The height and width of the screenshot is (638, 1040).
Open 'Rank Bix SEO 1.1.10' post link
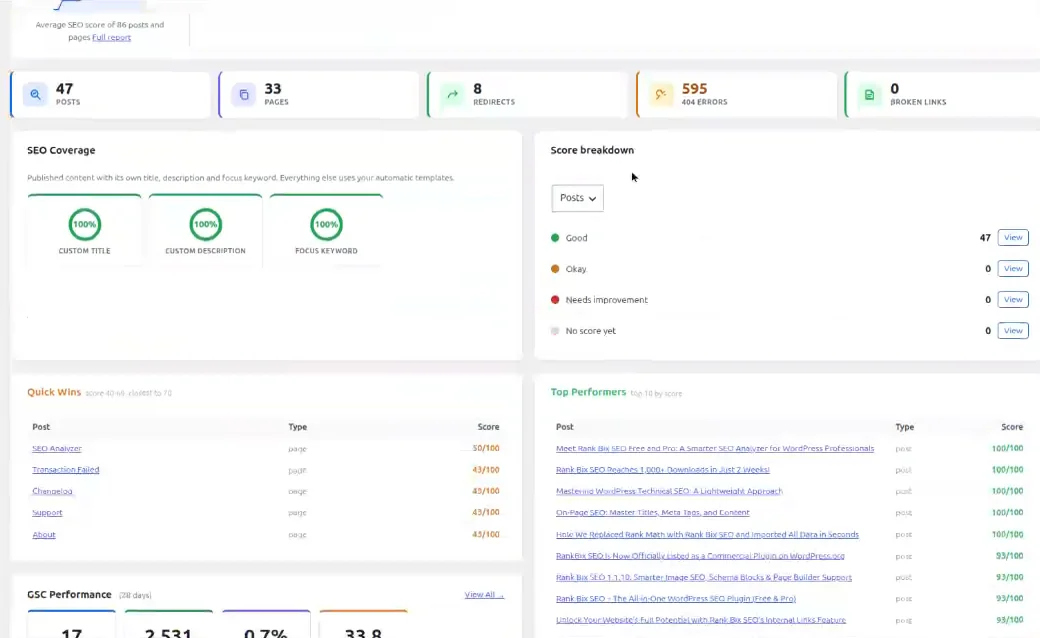click(704, 578)
